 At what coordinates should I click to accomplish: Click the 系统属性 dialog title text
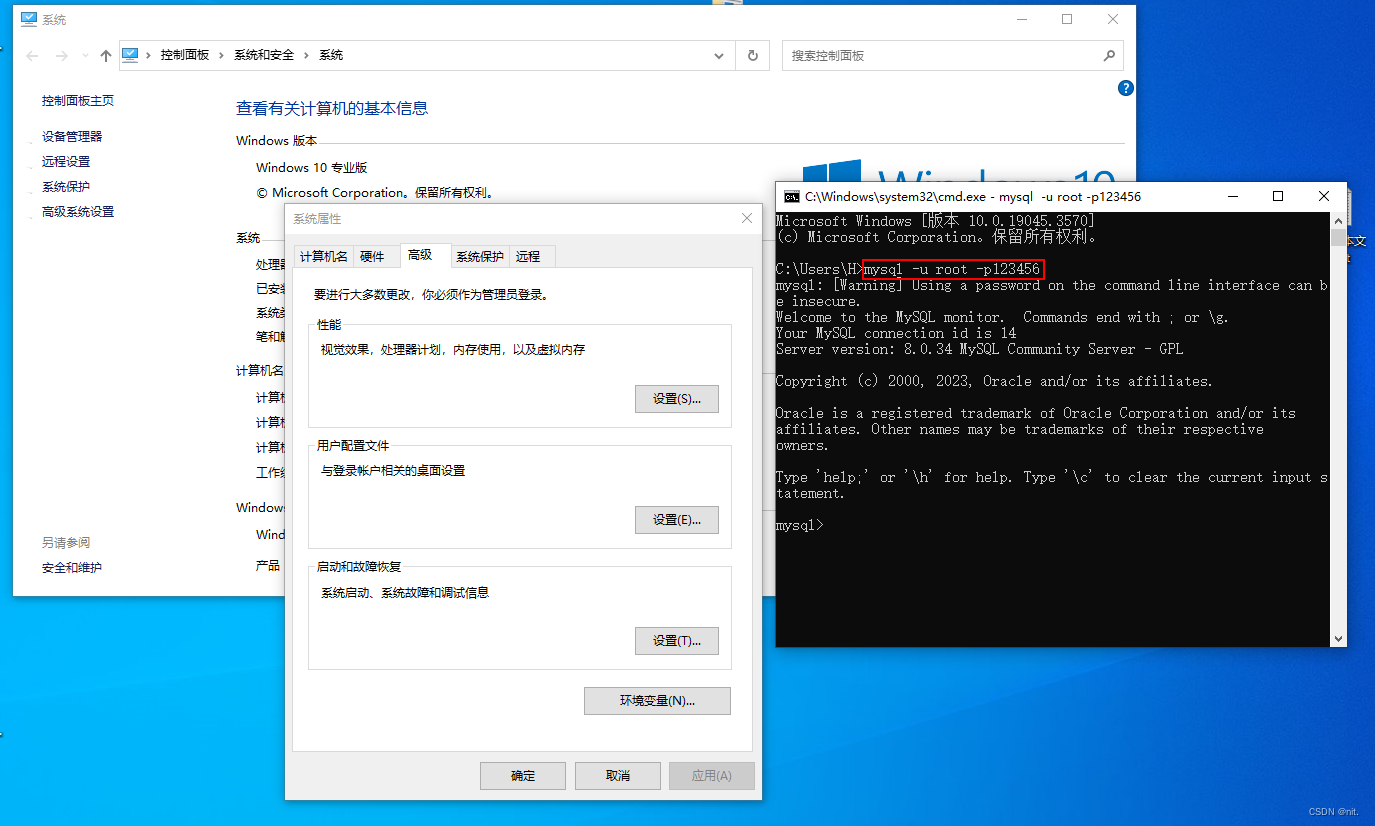[x=317, y=219]
